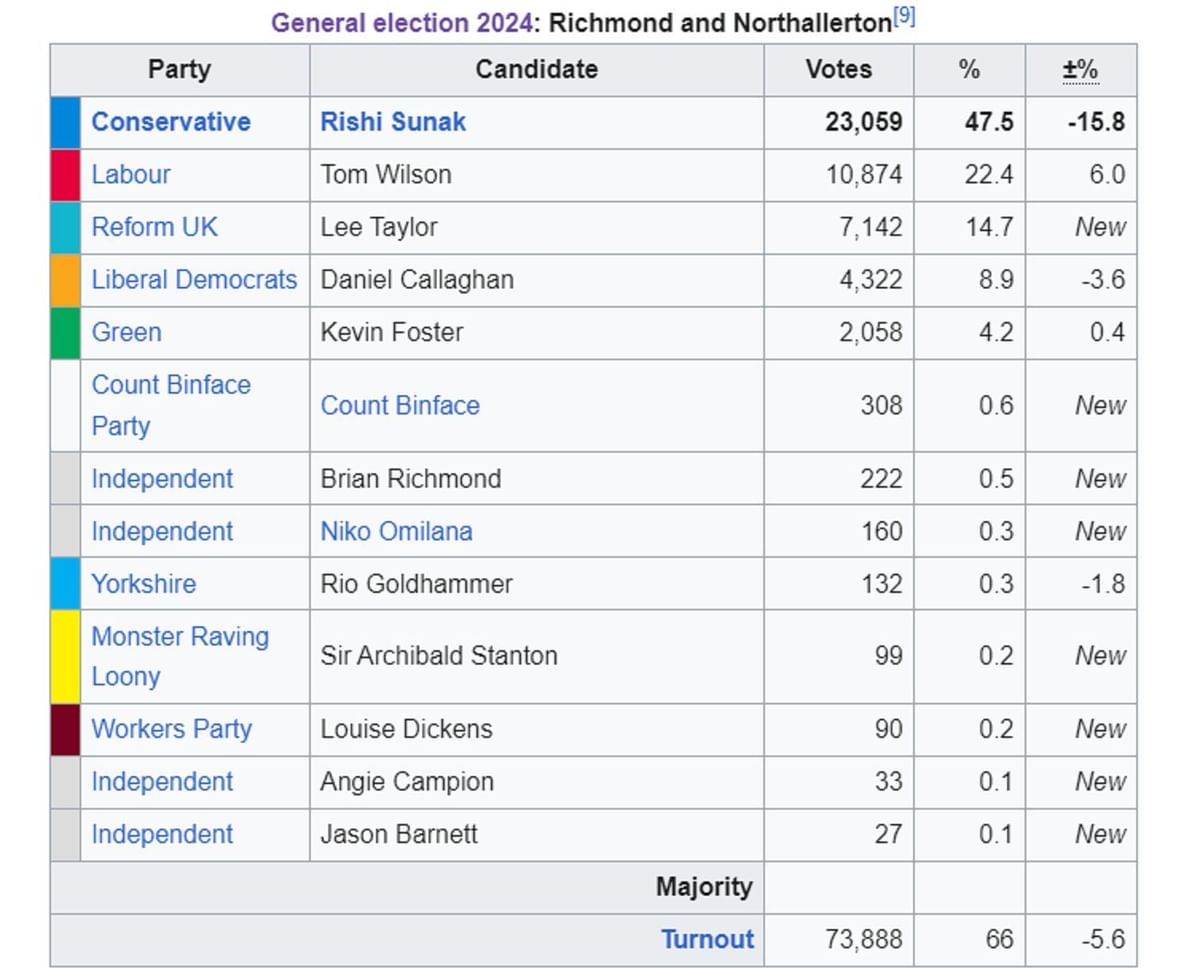
Task: Click the citation [9] reference
Action: [903, 17]
